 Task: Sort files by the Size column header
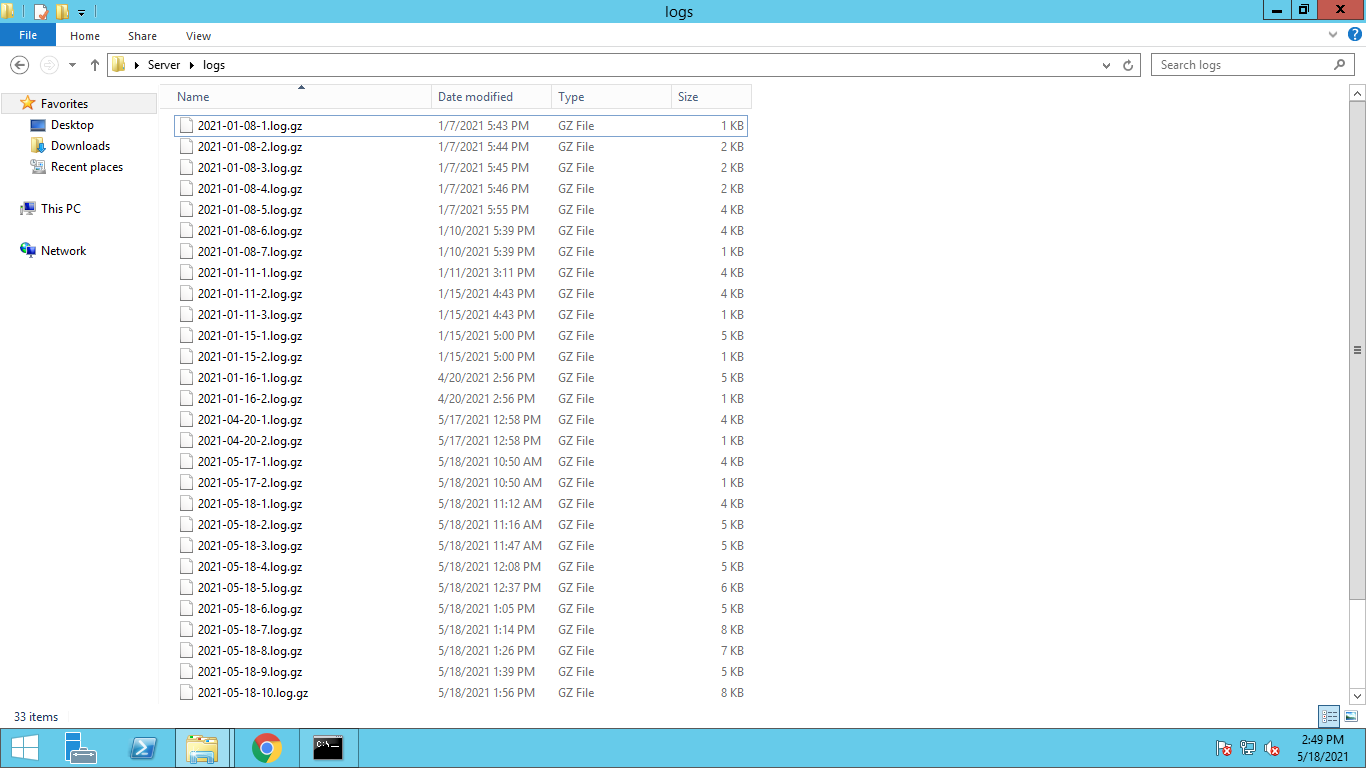711,97
